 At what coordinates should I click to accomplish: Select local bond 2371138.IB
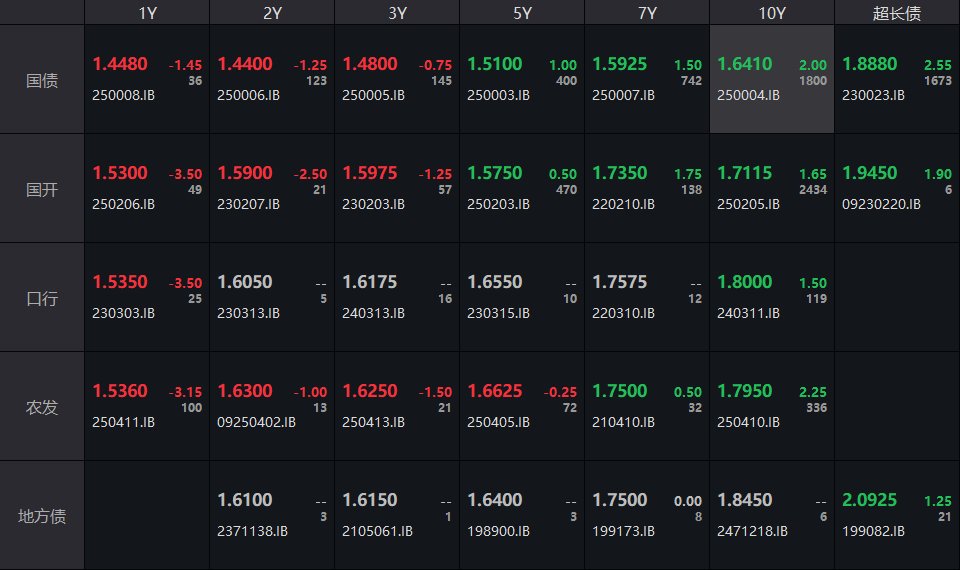tap(252, 531)
